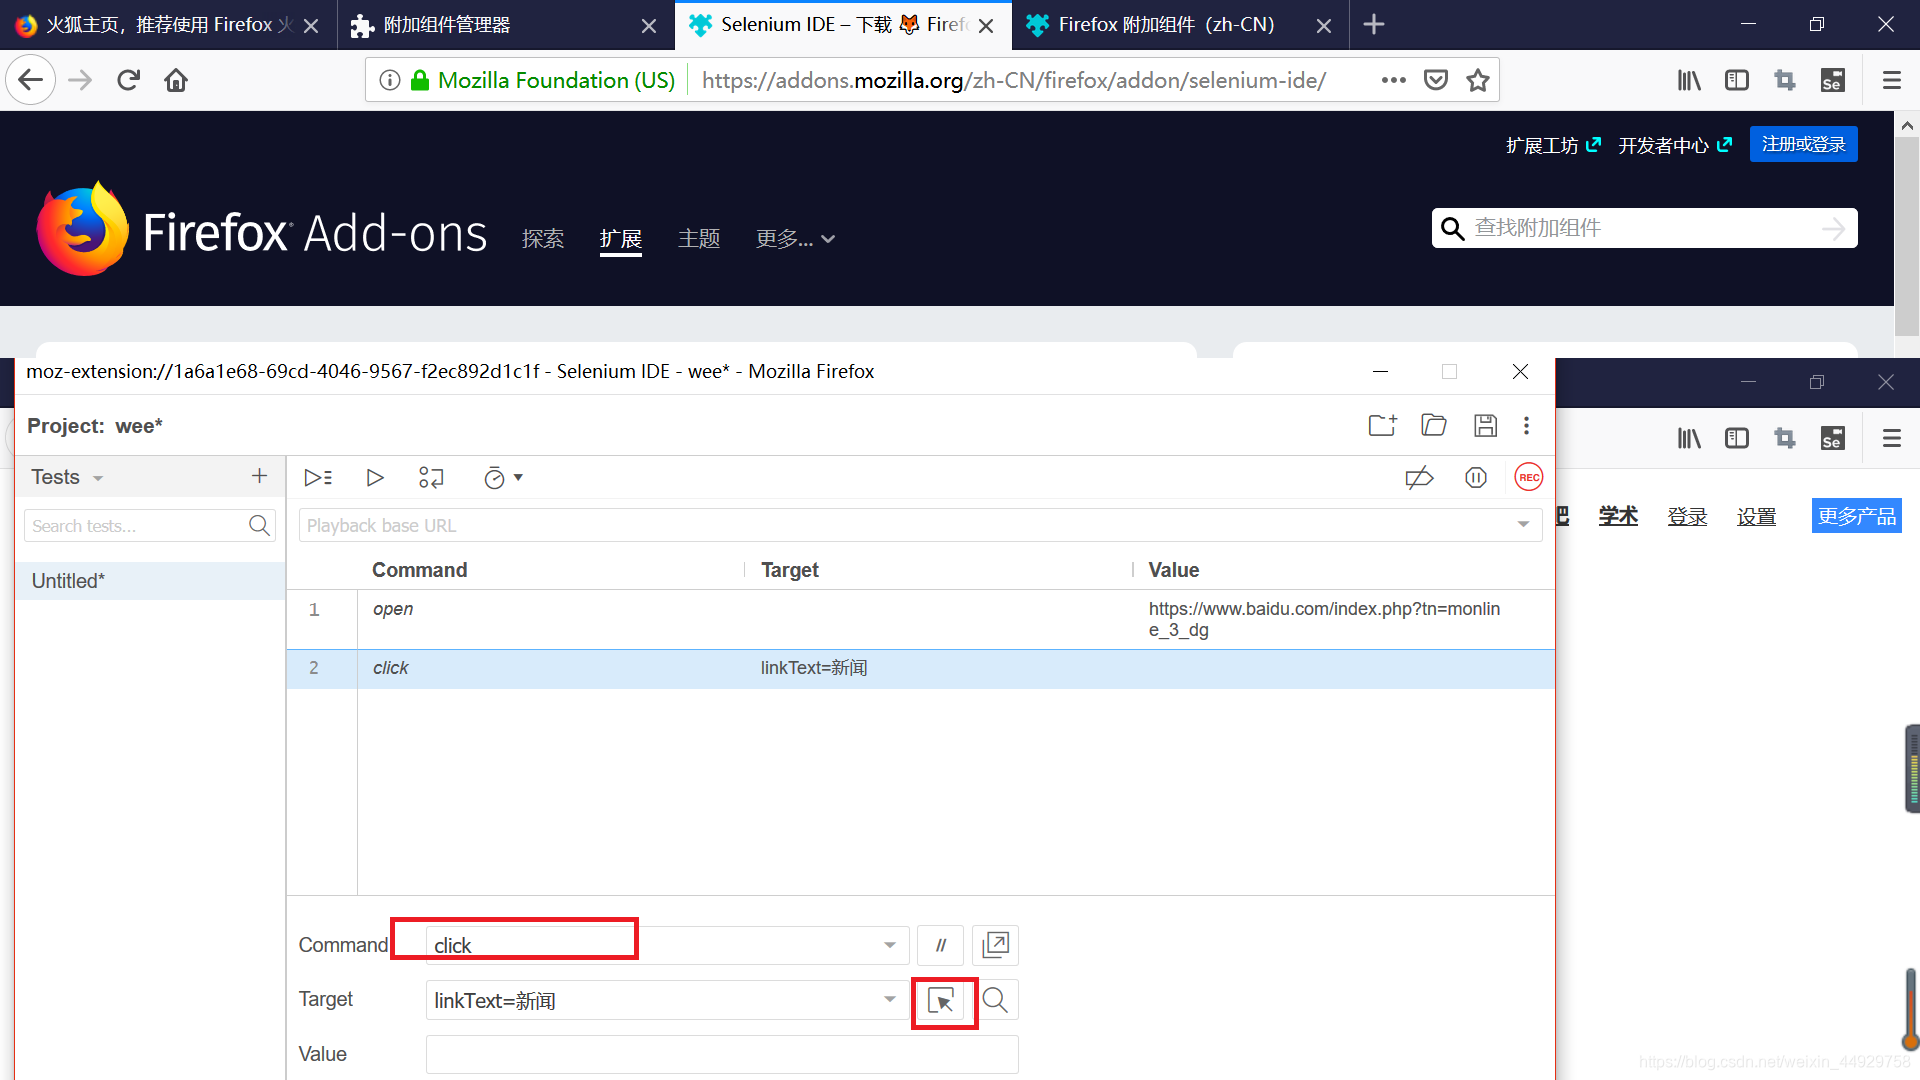Submit add-on search arrow button
The image size is (1920, 1080).
click(1834, 229)
